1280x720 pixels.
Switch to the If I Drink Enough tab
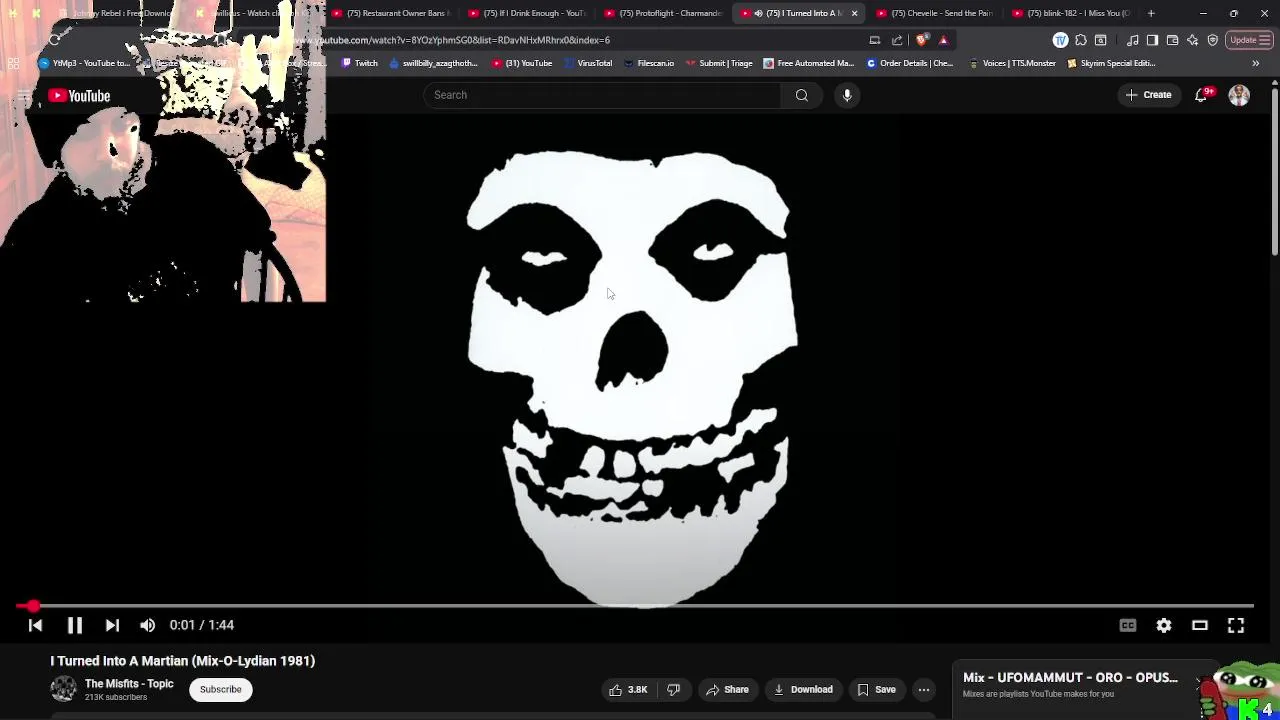click(x=526, y=13)
